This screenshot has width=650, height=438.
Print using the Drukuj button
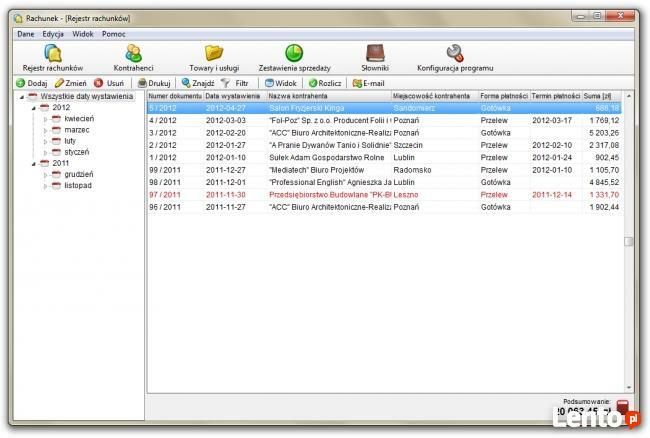(154, 83)
